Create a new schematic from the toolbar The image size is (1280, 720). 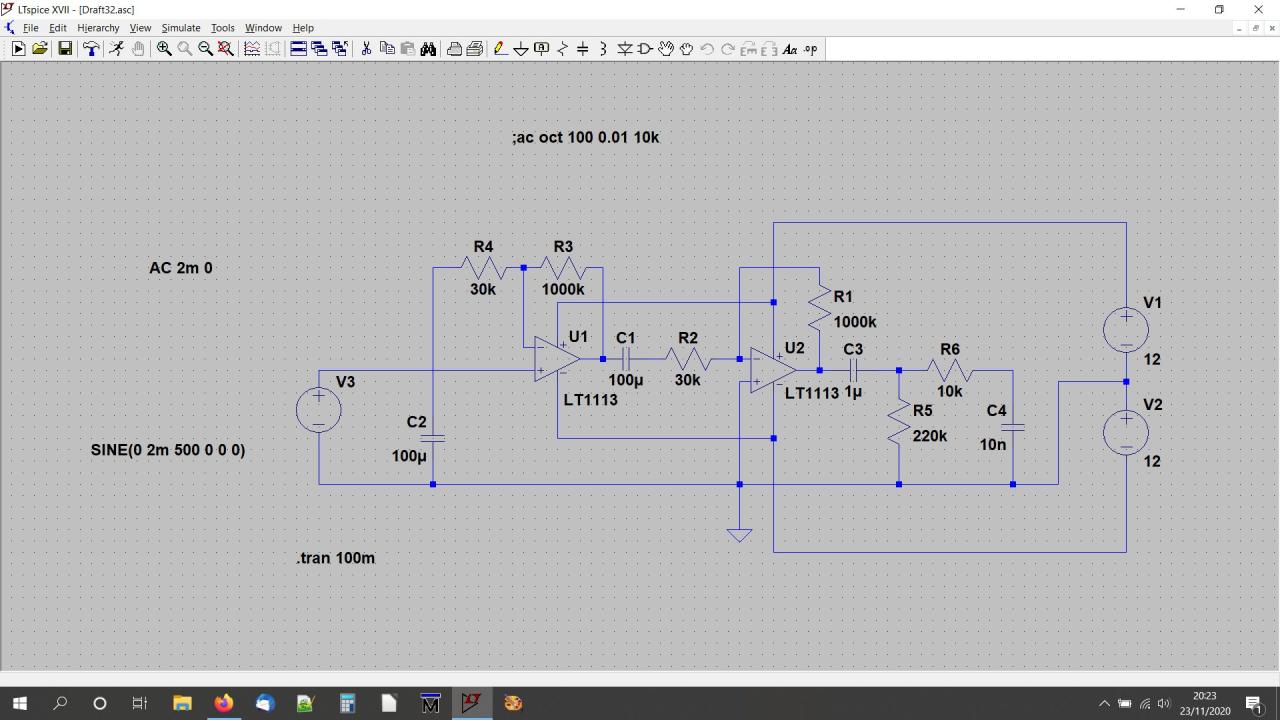pyautogui.click(x=18, y=49)
